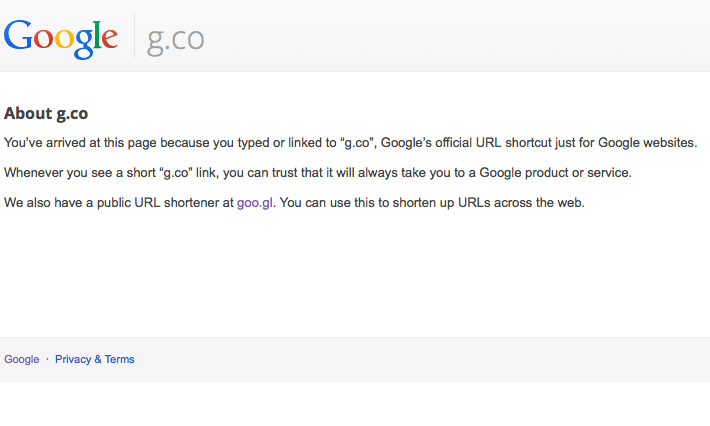Follow the Google link in the footer

point(22,359)
